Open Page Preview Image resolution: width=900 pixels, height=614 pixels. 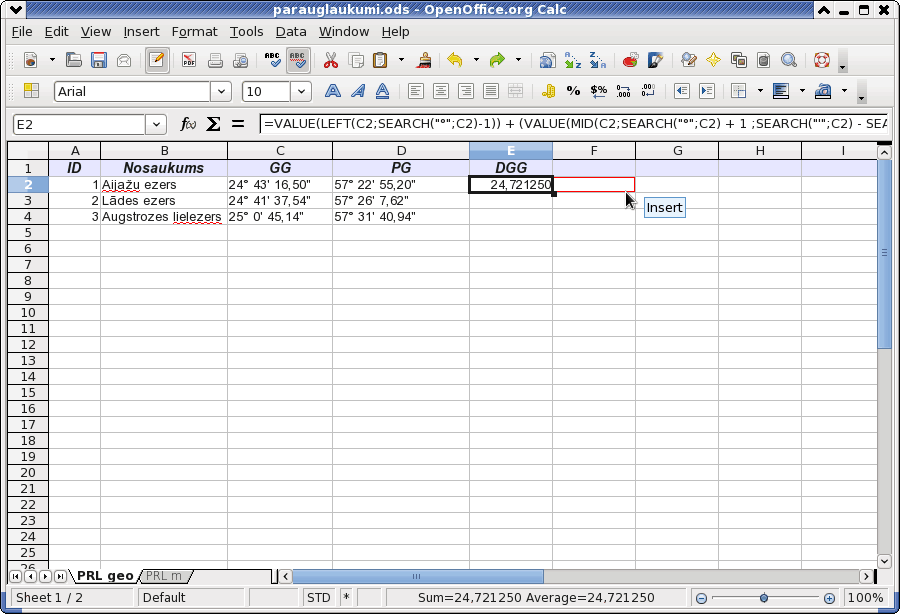240,60
